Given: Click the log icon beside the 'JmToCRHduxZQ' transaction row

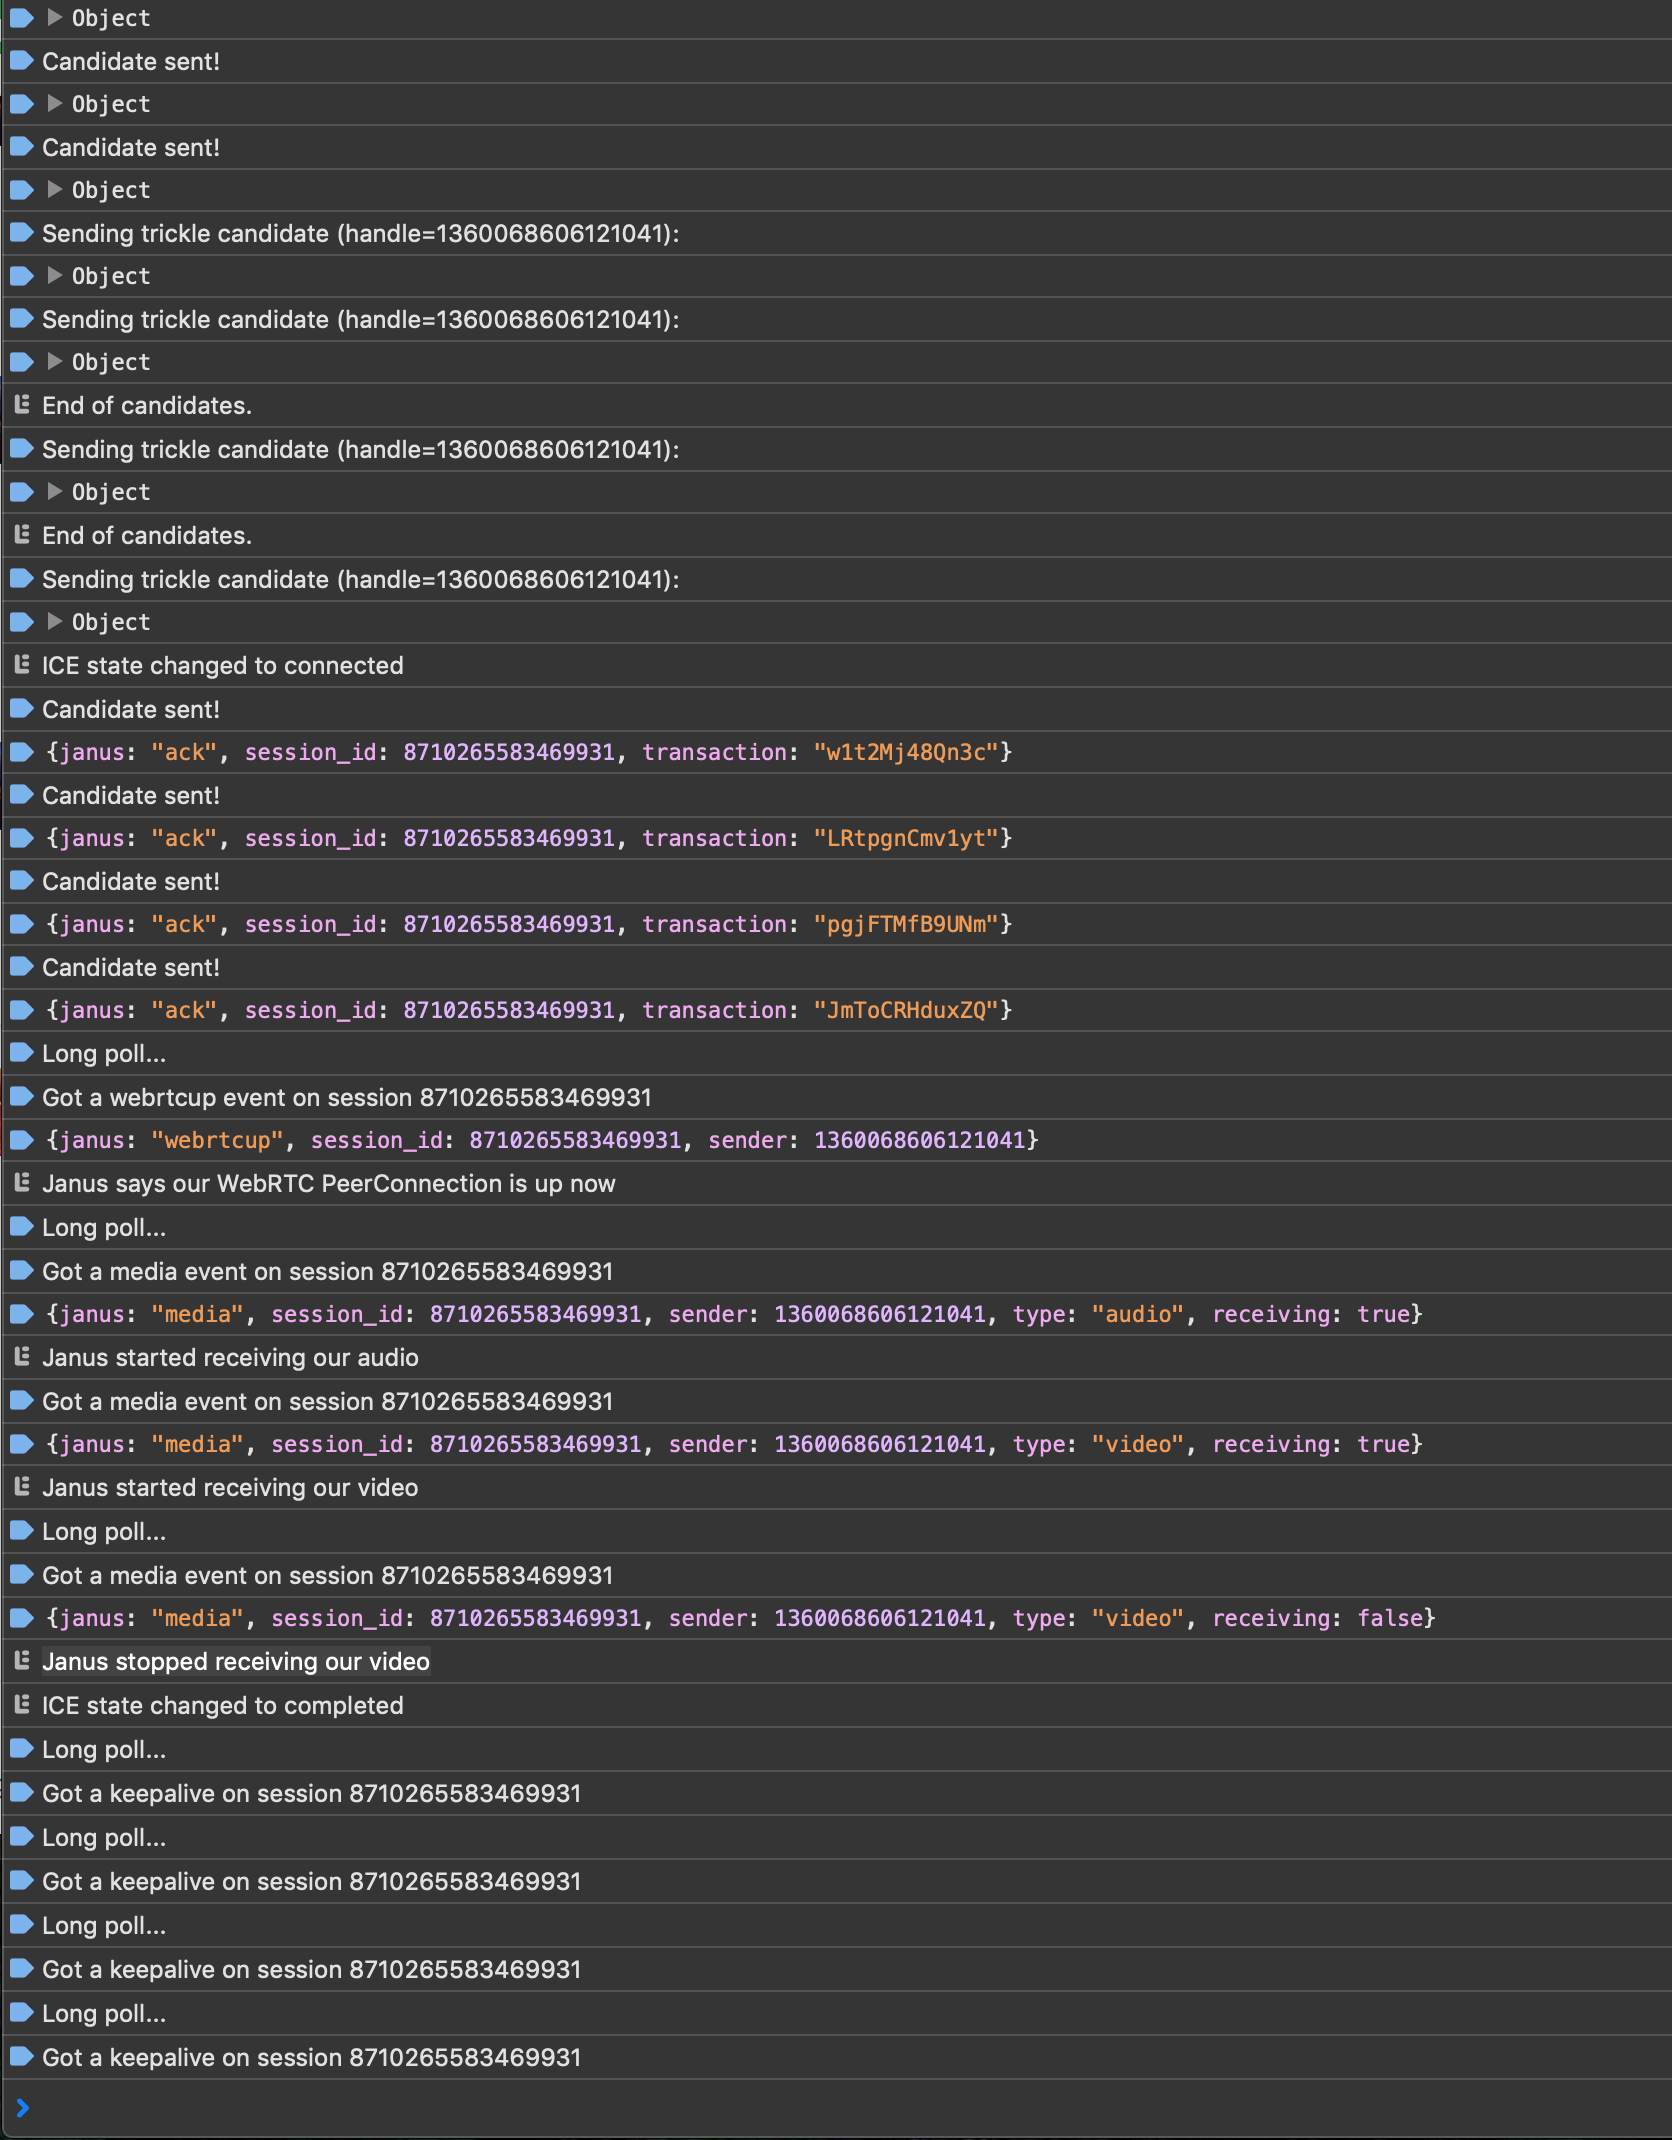Looking at the screenshot, I should click(22, 1010).
